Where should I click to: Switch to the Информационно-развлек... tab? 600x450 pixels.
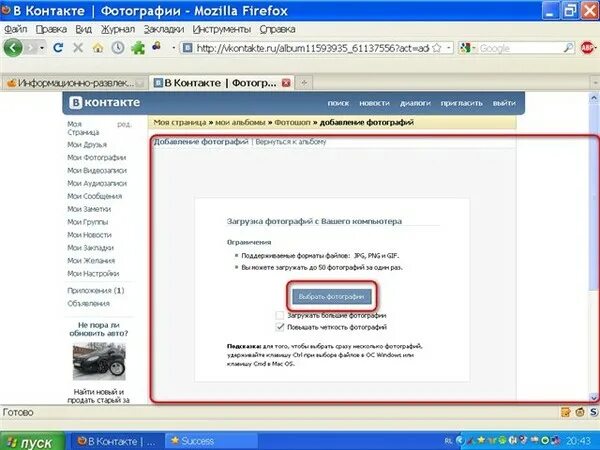pyautogui.click(x=73, y=83)
